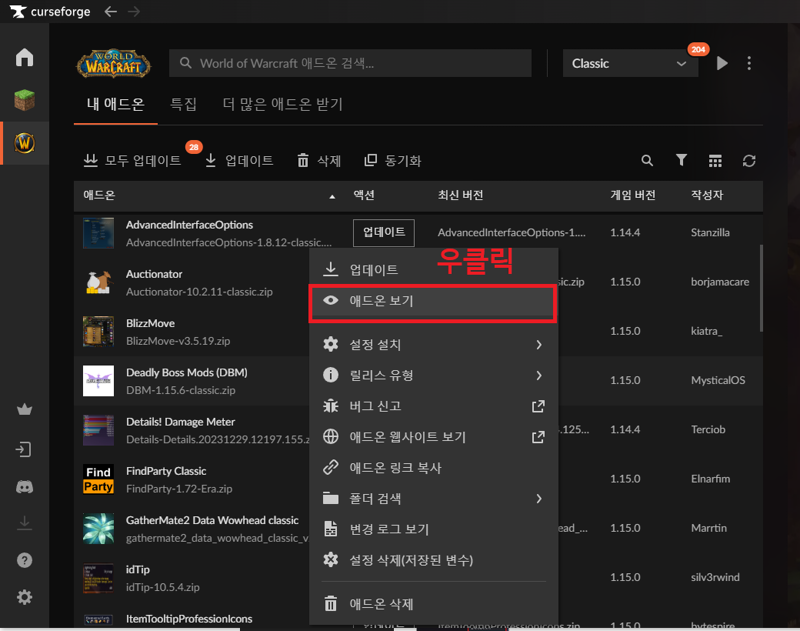
Task: Click the 동기화 toolbar button
Action: tap(393, 161)
